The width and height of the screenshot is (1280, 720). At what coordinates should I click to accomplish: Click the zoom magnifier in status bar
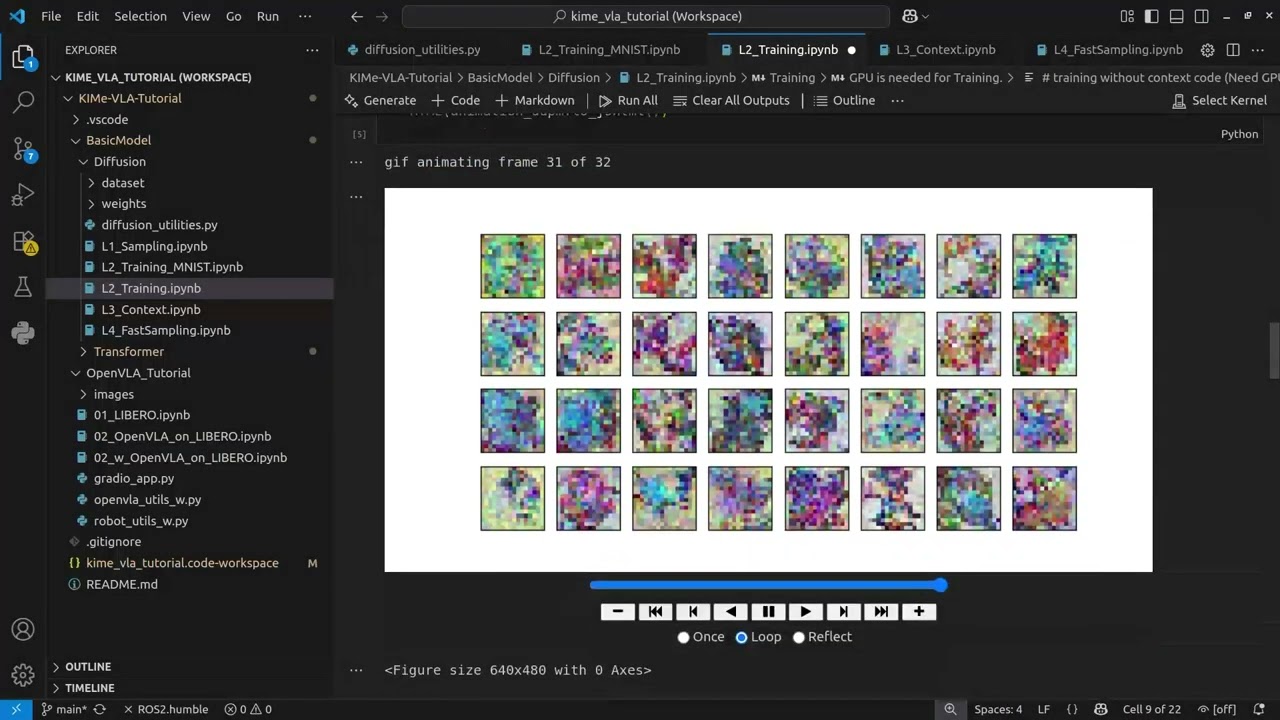(950, 709)
